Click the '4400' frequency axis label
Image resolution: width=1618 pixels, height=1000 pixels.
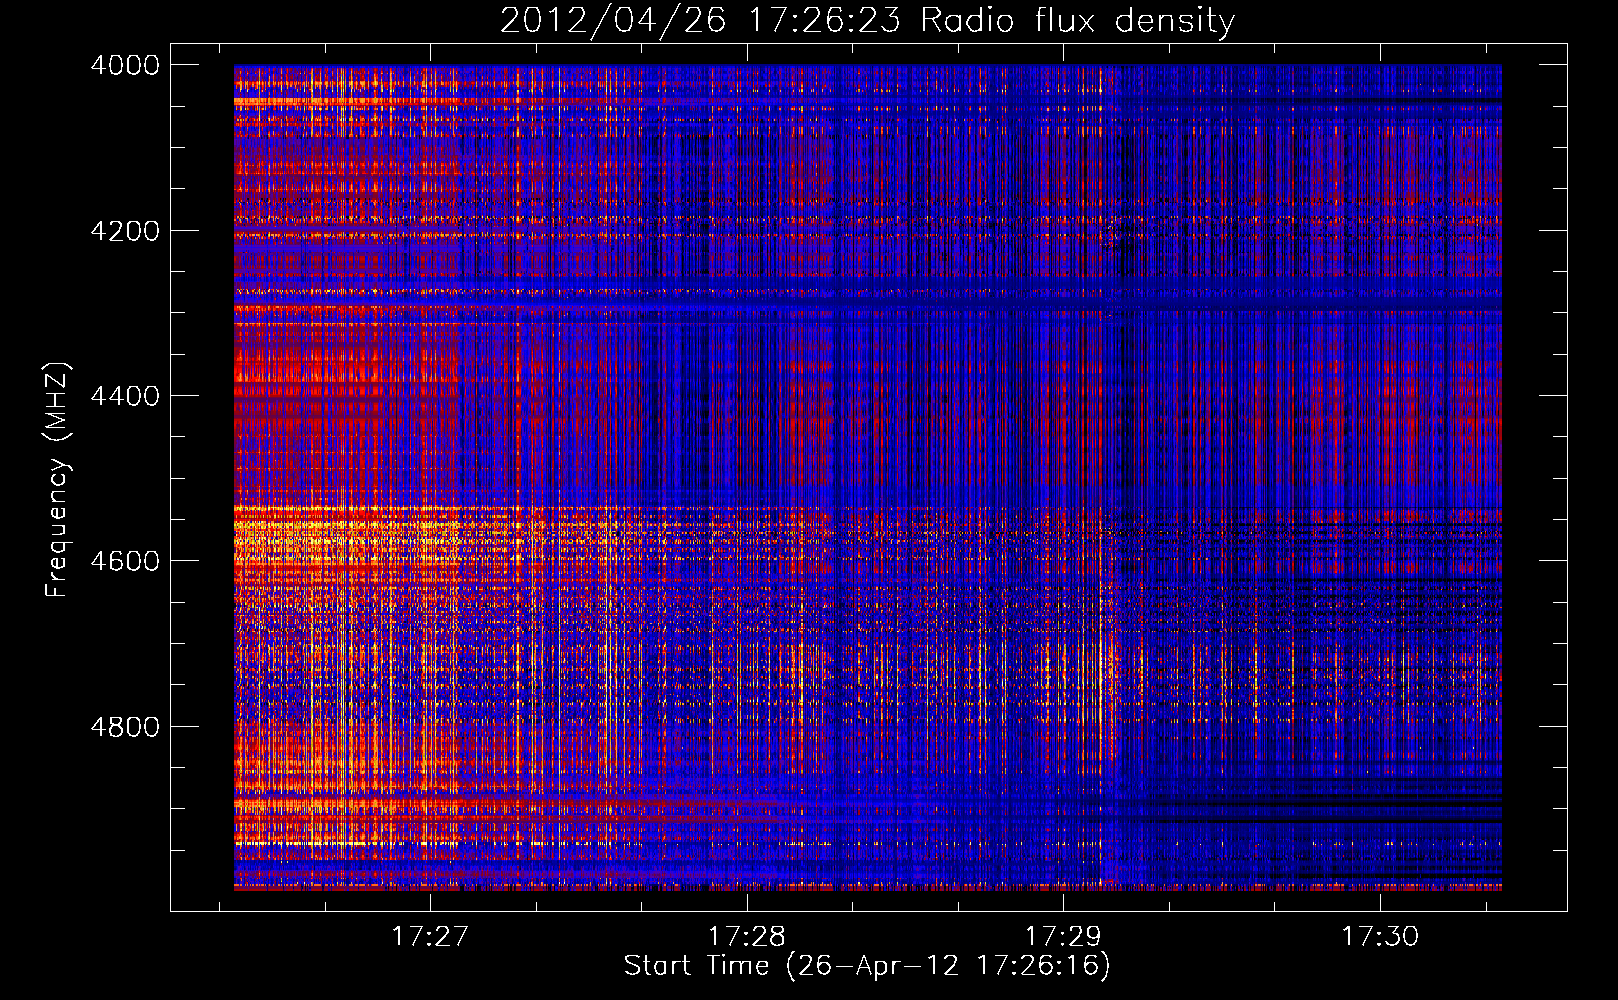pyautogui.click(x=124, y=396)
